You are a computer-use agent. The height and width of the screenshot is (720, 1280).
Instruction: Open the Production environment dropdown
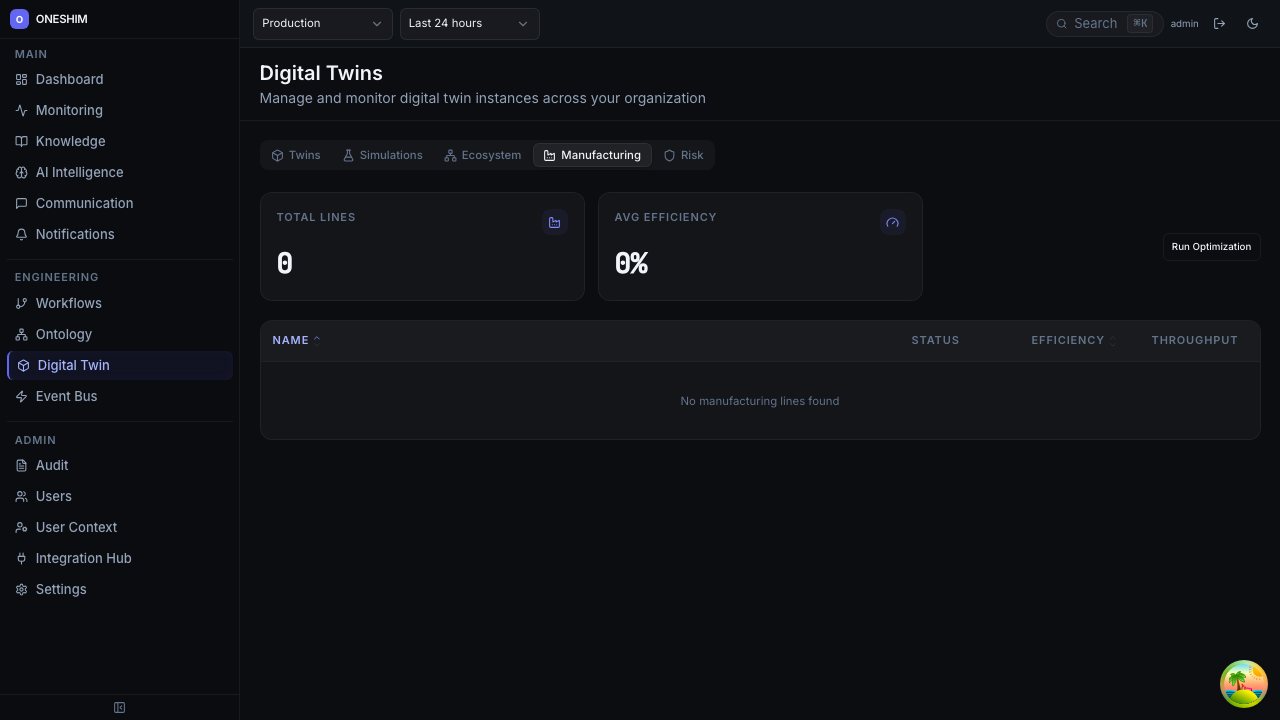click(322, 23)
